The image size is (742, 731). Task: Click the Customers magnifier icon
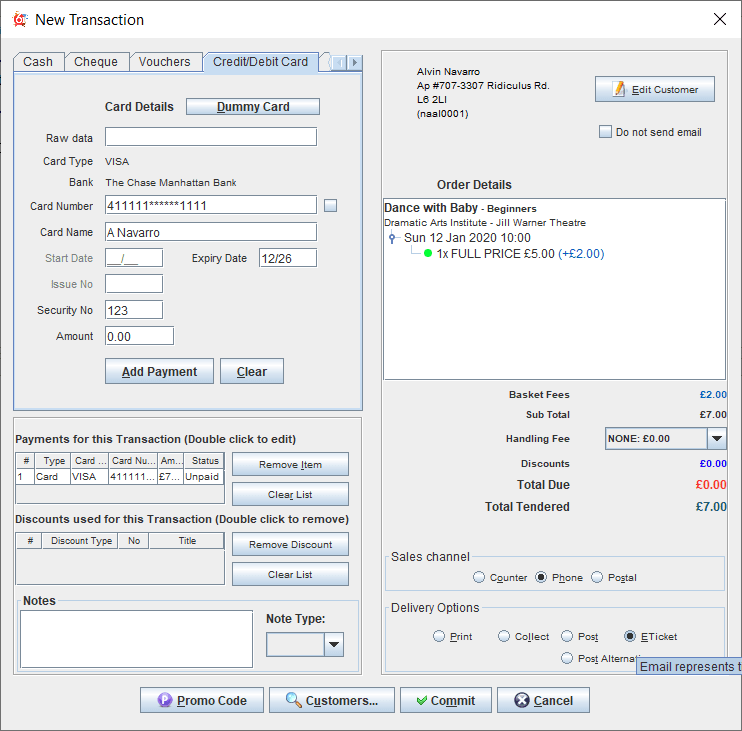pyautogui.click(x=294, y=701)
